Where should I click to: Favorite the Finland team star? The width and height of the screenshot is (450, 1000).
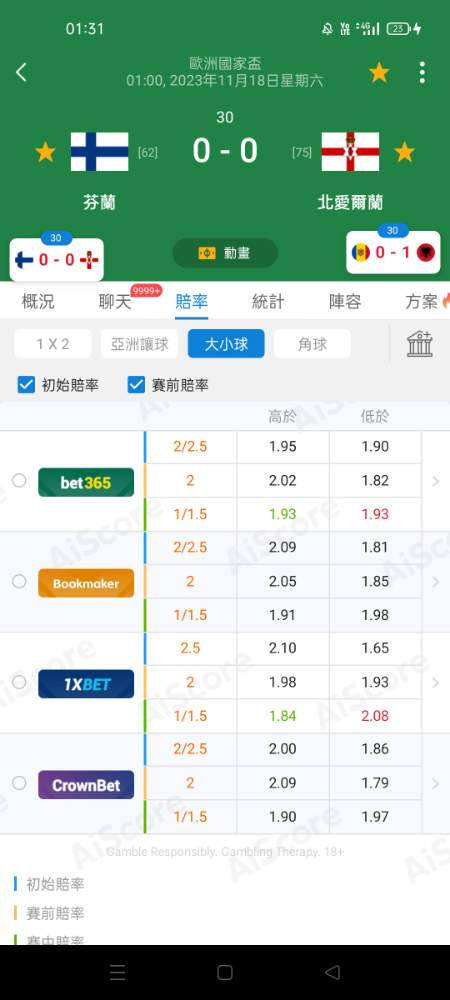tap(45, 152)
